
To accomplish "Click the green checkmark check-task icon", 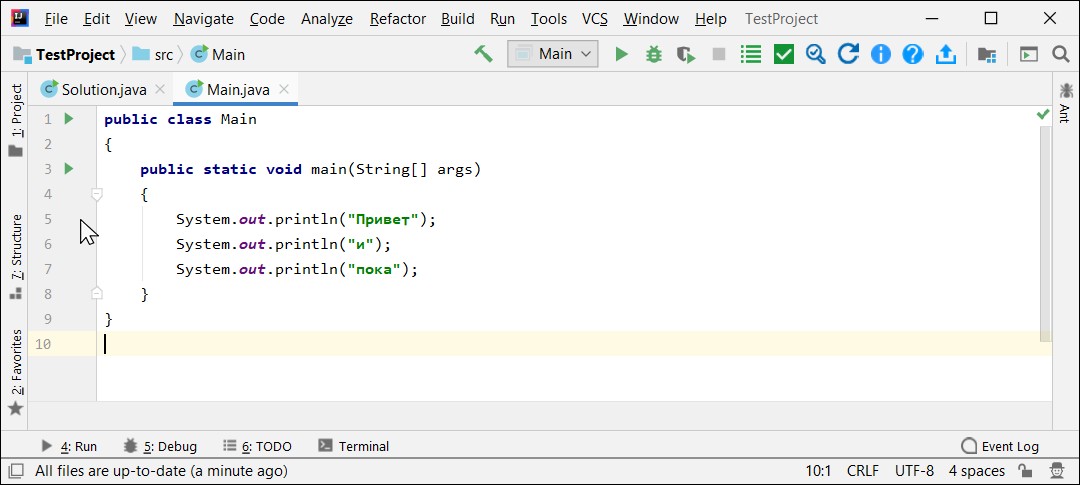I will point(784,54).
